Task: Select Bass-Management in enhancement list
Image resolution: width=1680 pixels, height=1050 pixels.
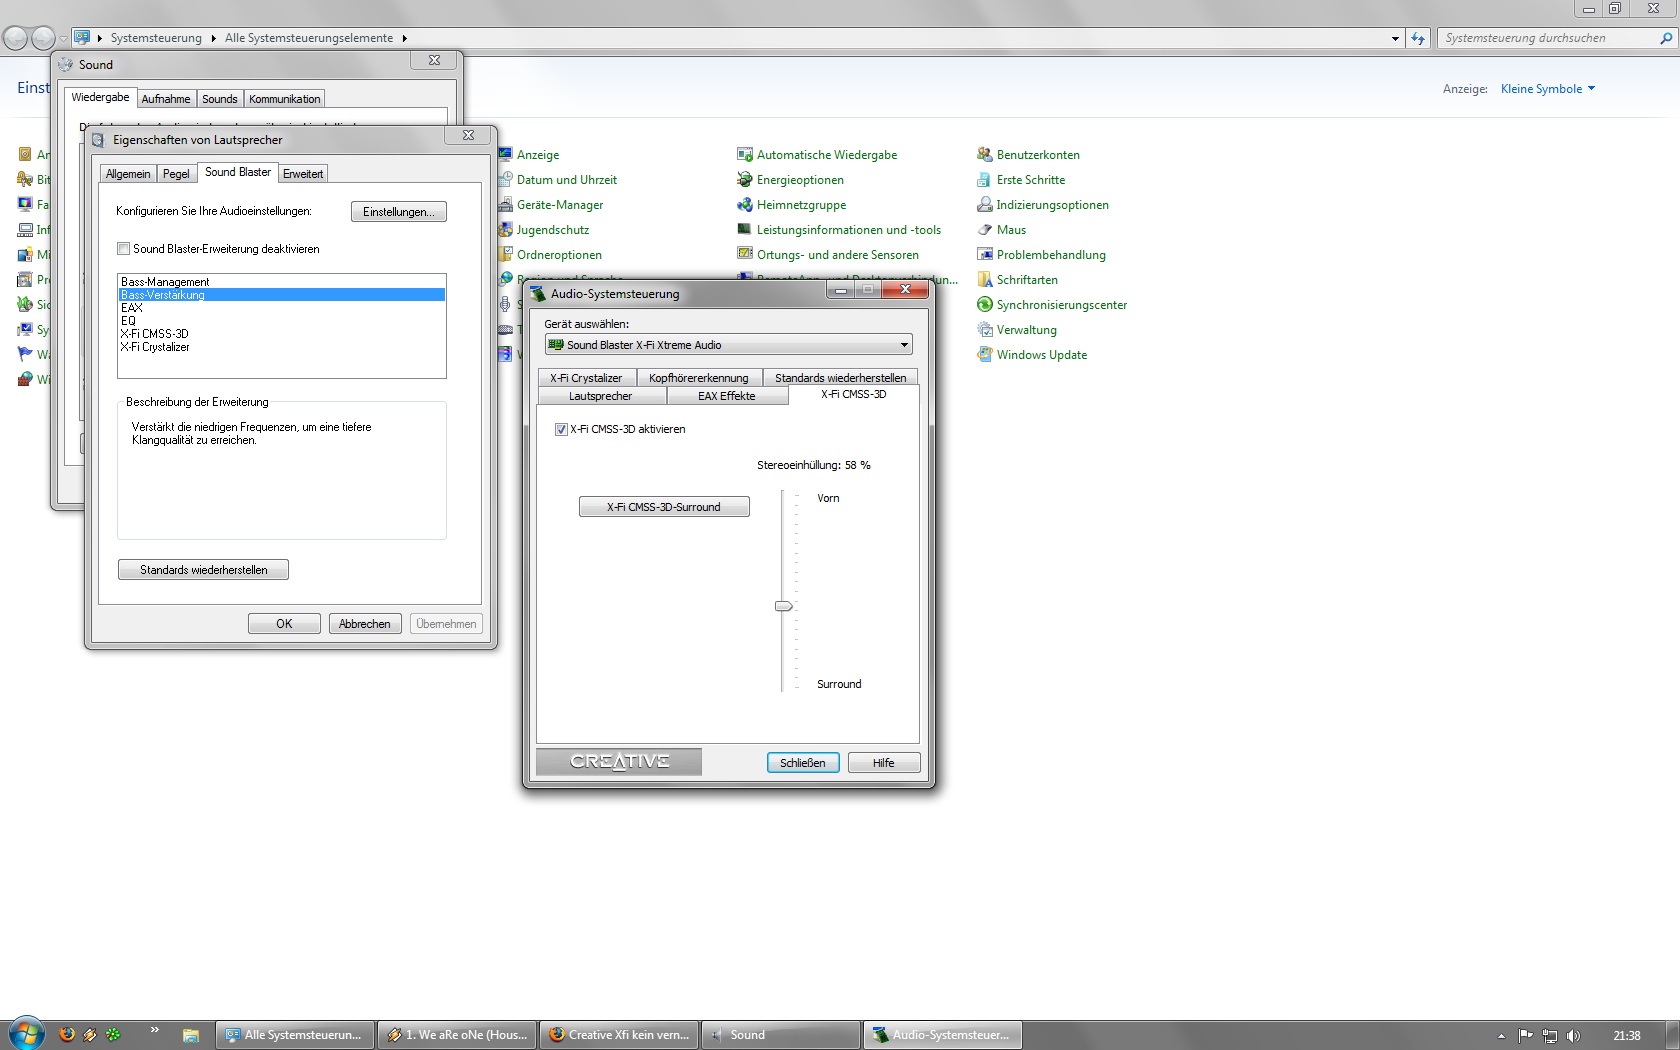Action: [x=281, y=282]
